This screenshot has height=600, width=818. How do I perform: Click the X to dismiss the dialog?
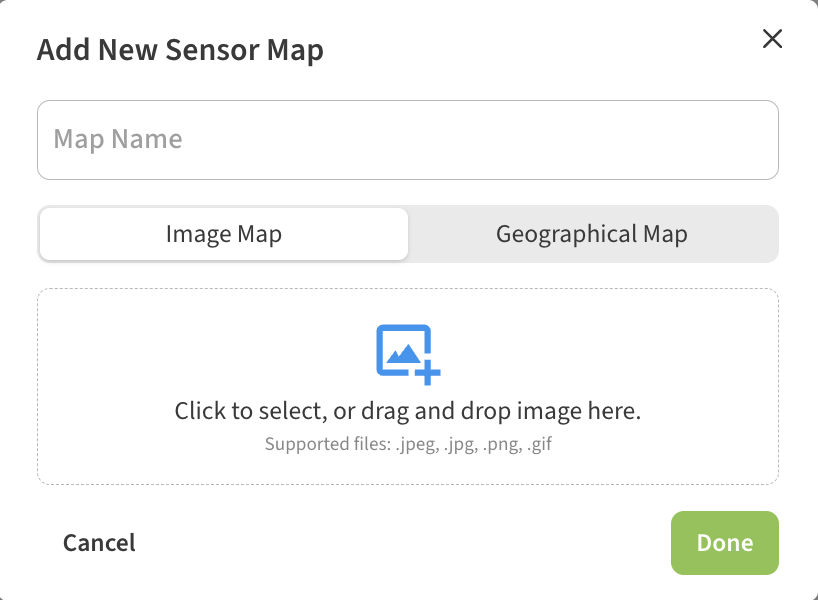[772, 39]
